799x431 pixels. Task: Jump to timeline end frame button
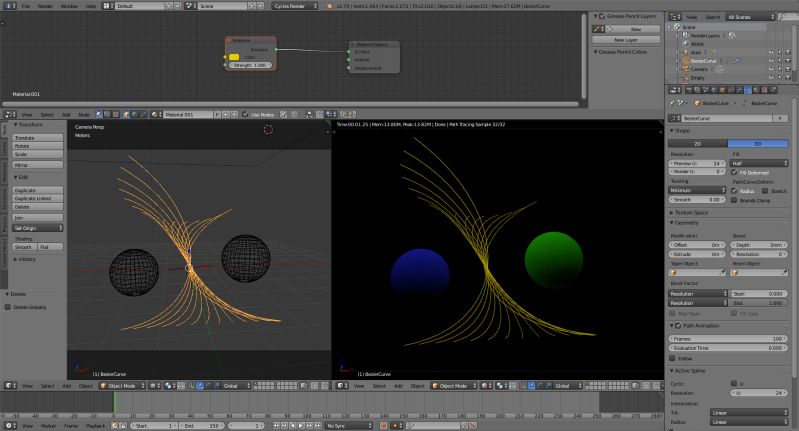point(317,425)
